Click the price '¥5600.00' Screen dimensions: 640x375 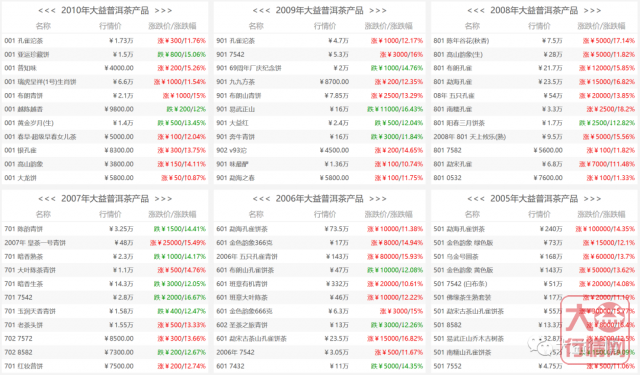(548, 151)
